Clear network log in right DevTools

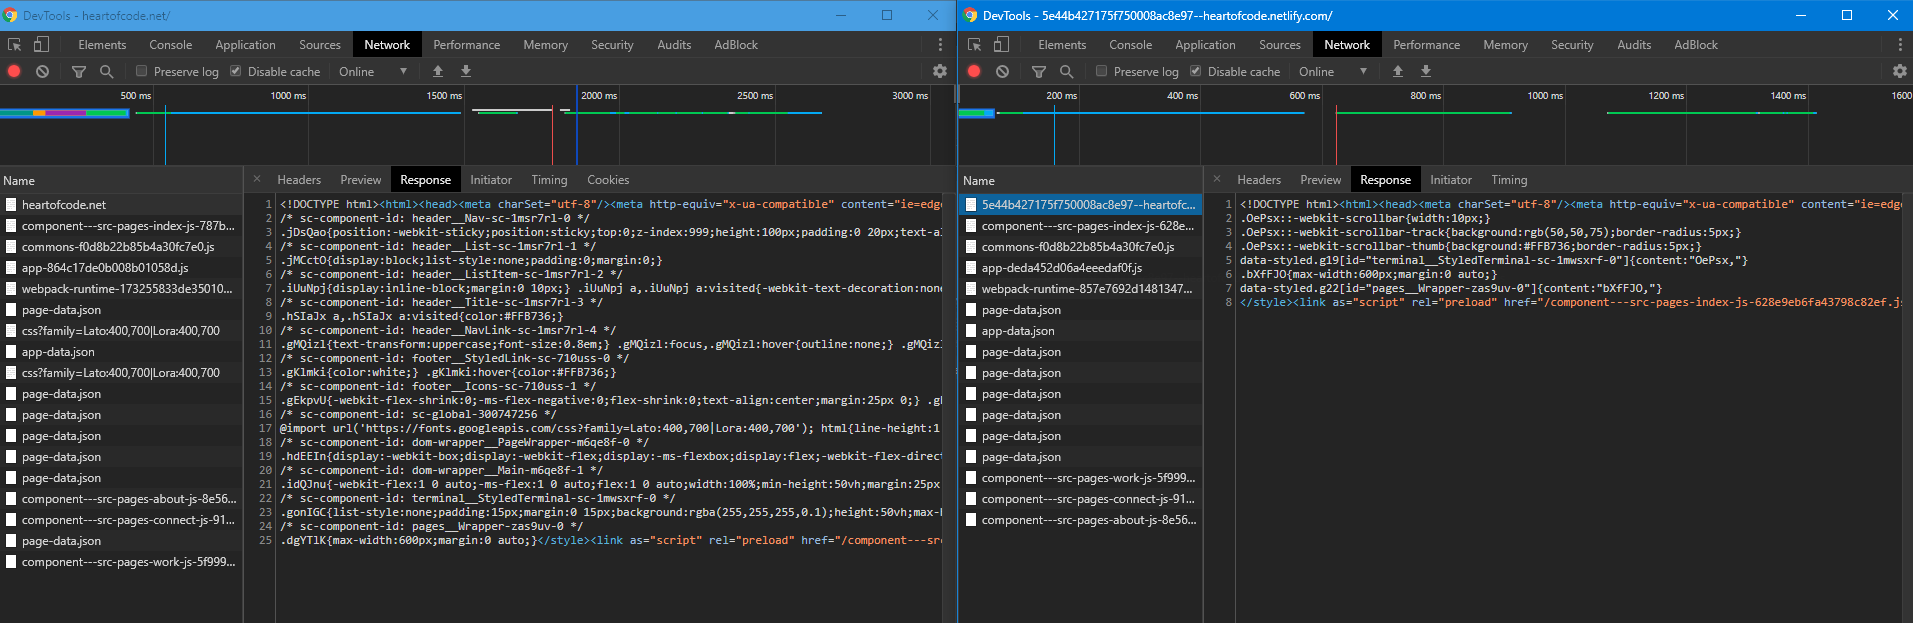pos(1002,71)
